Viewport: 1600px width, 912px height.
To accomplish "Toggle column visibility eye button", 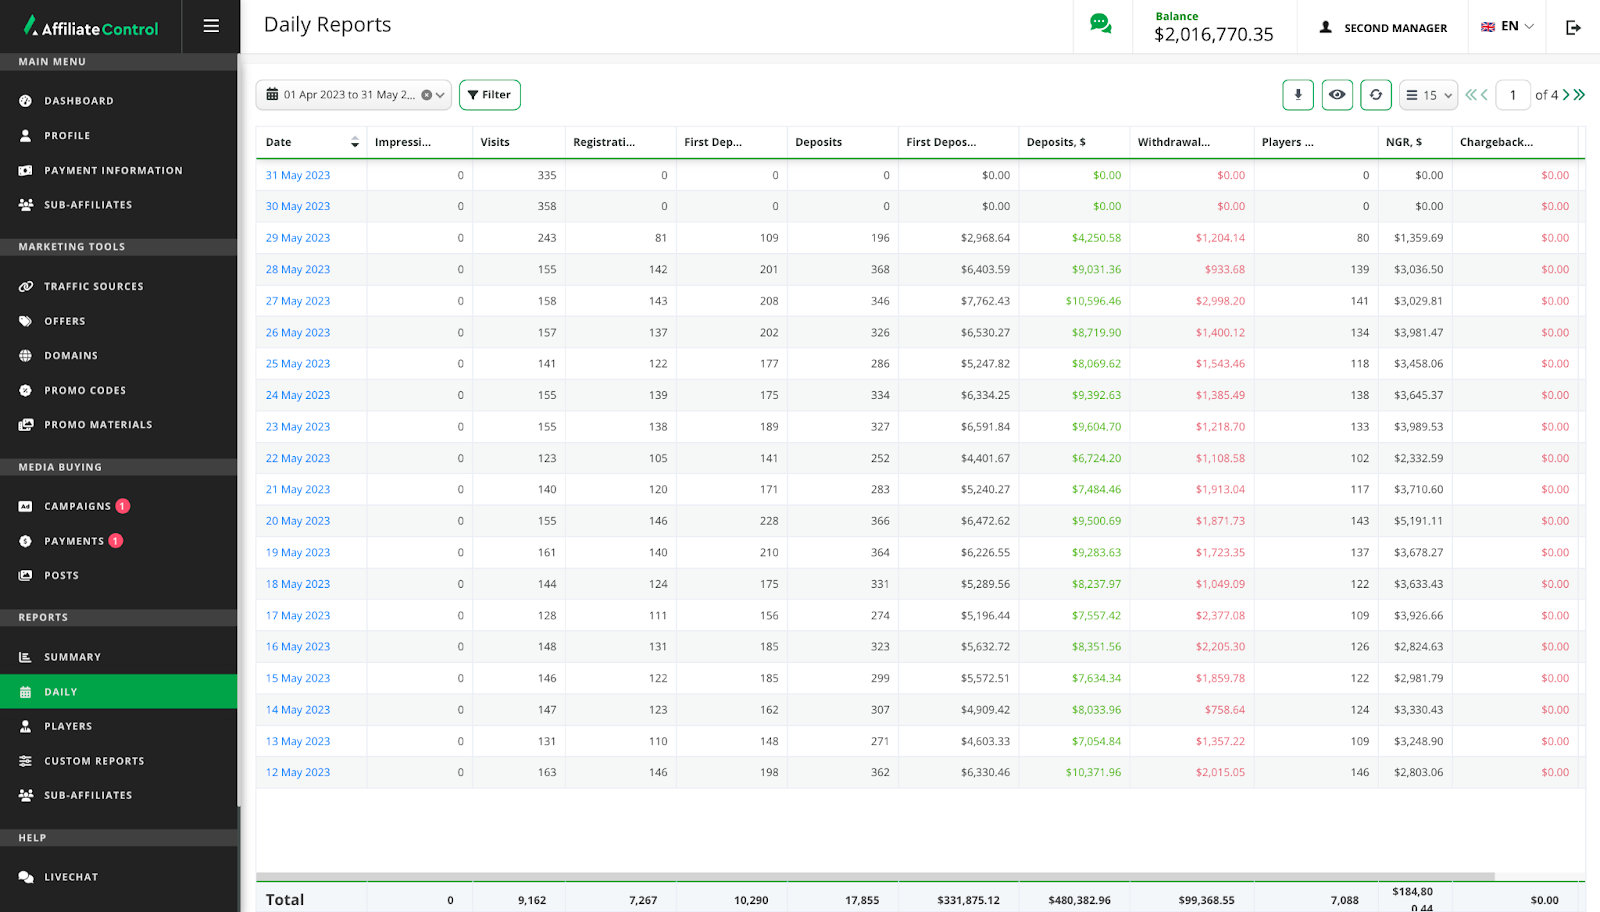I will [1337, 95].
